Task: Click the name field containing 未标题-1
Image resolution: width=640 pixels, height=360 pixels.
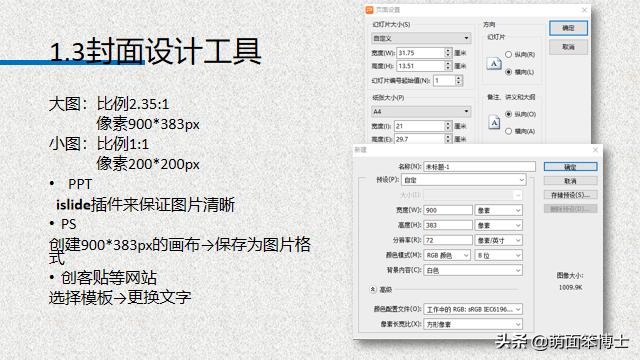Action: pyautogui.click(x=480, y=167)
